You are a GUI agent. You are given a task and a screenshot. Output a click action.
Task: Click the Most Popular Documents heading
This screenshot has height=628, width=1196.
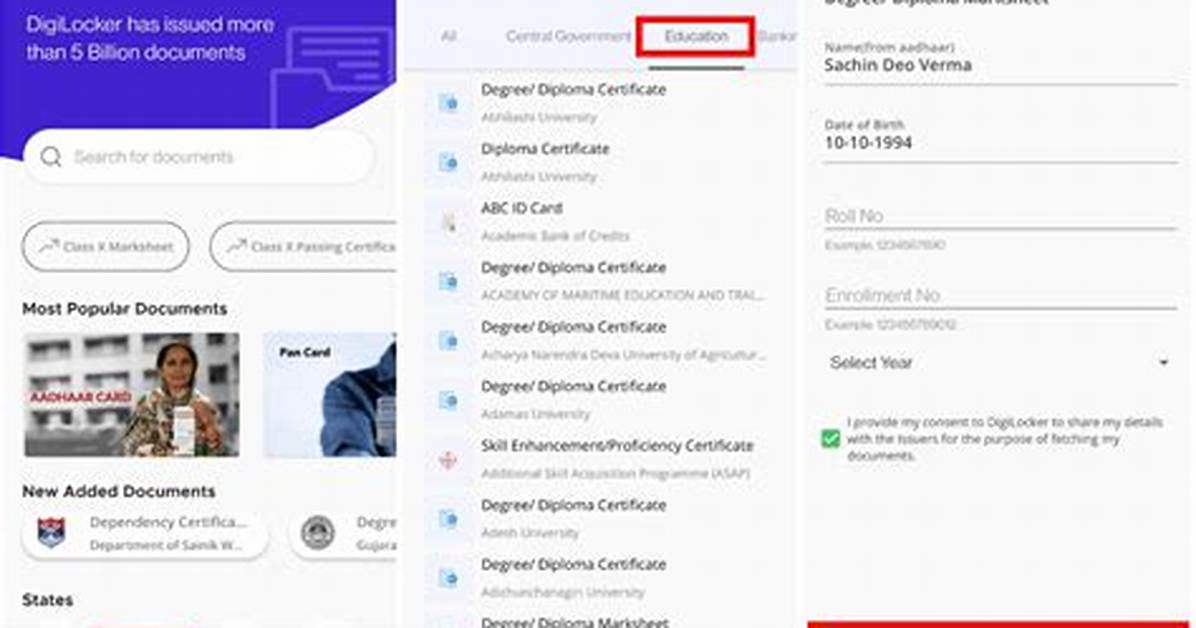pos(124,309)
